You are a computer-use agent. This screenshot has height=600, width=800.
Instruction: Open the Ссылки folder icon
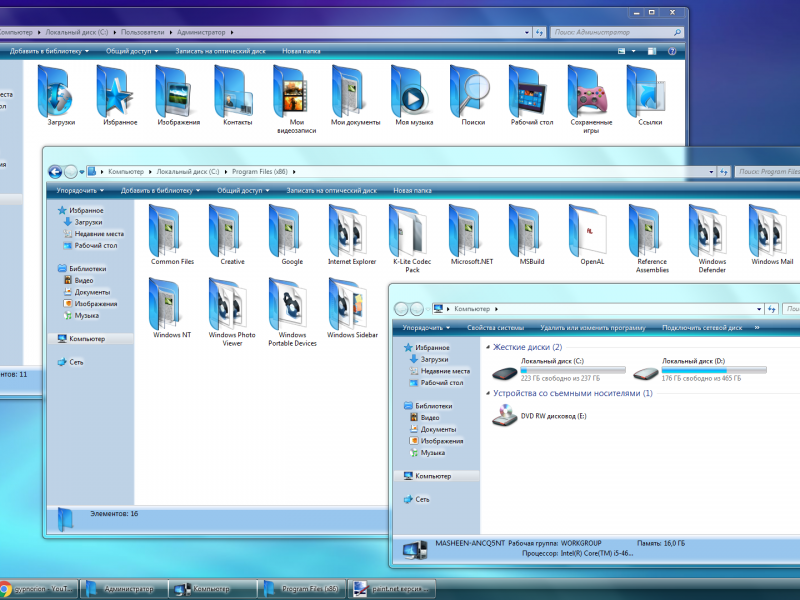(649, 95)
